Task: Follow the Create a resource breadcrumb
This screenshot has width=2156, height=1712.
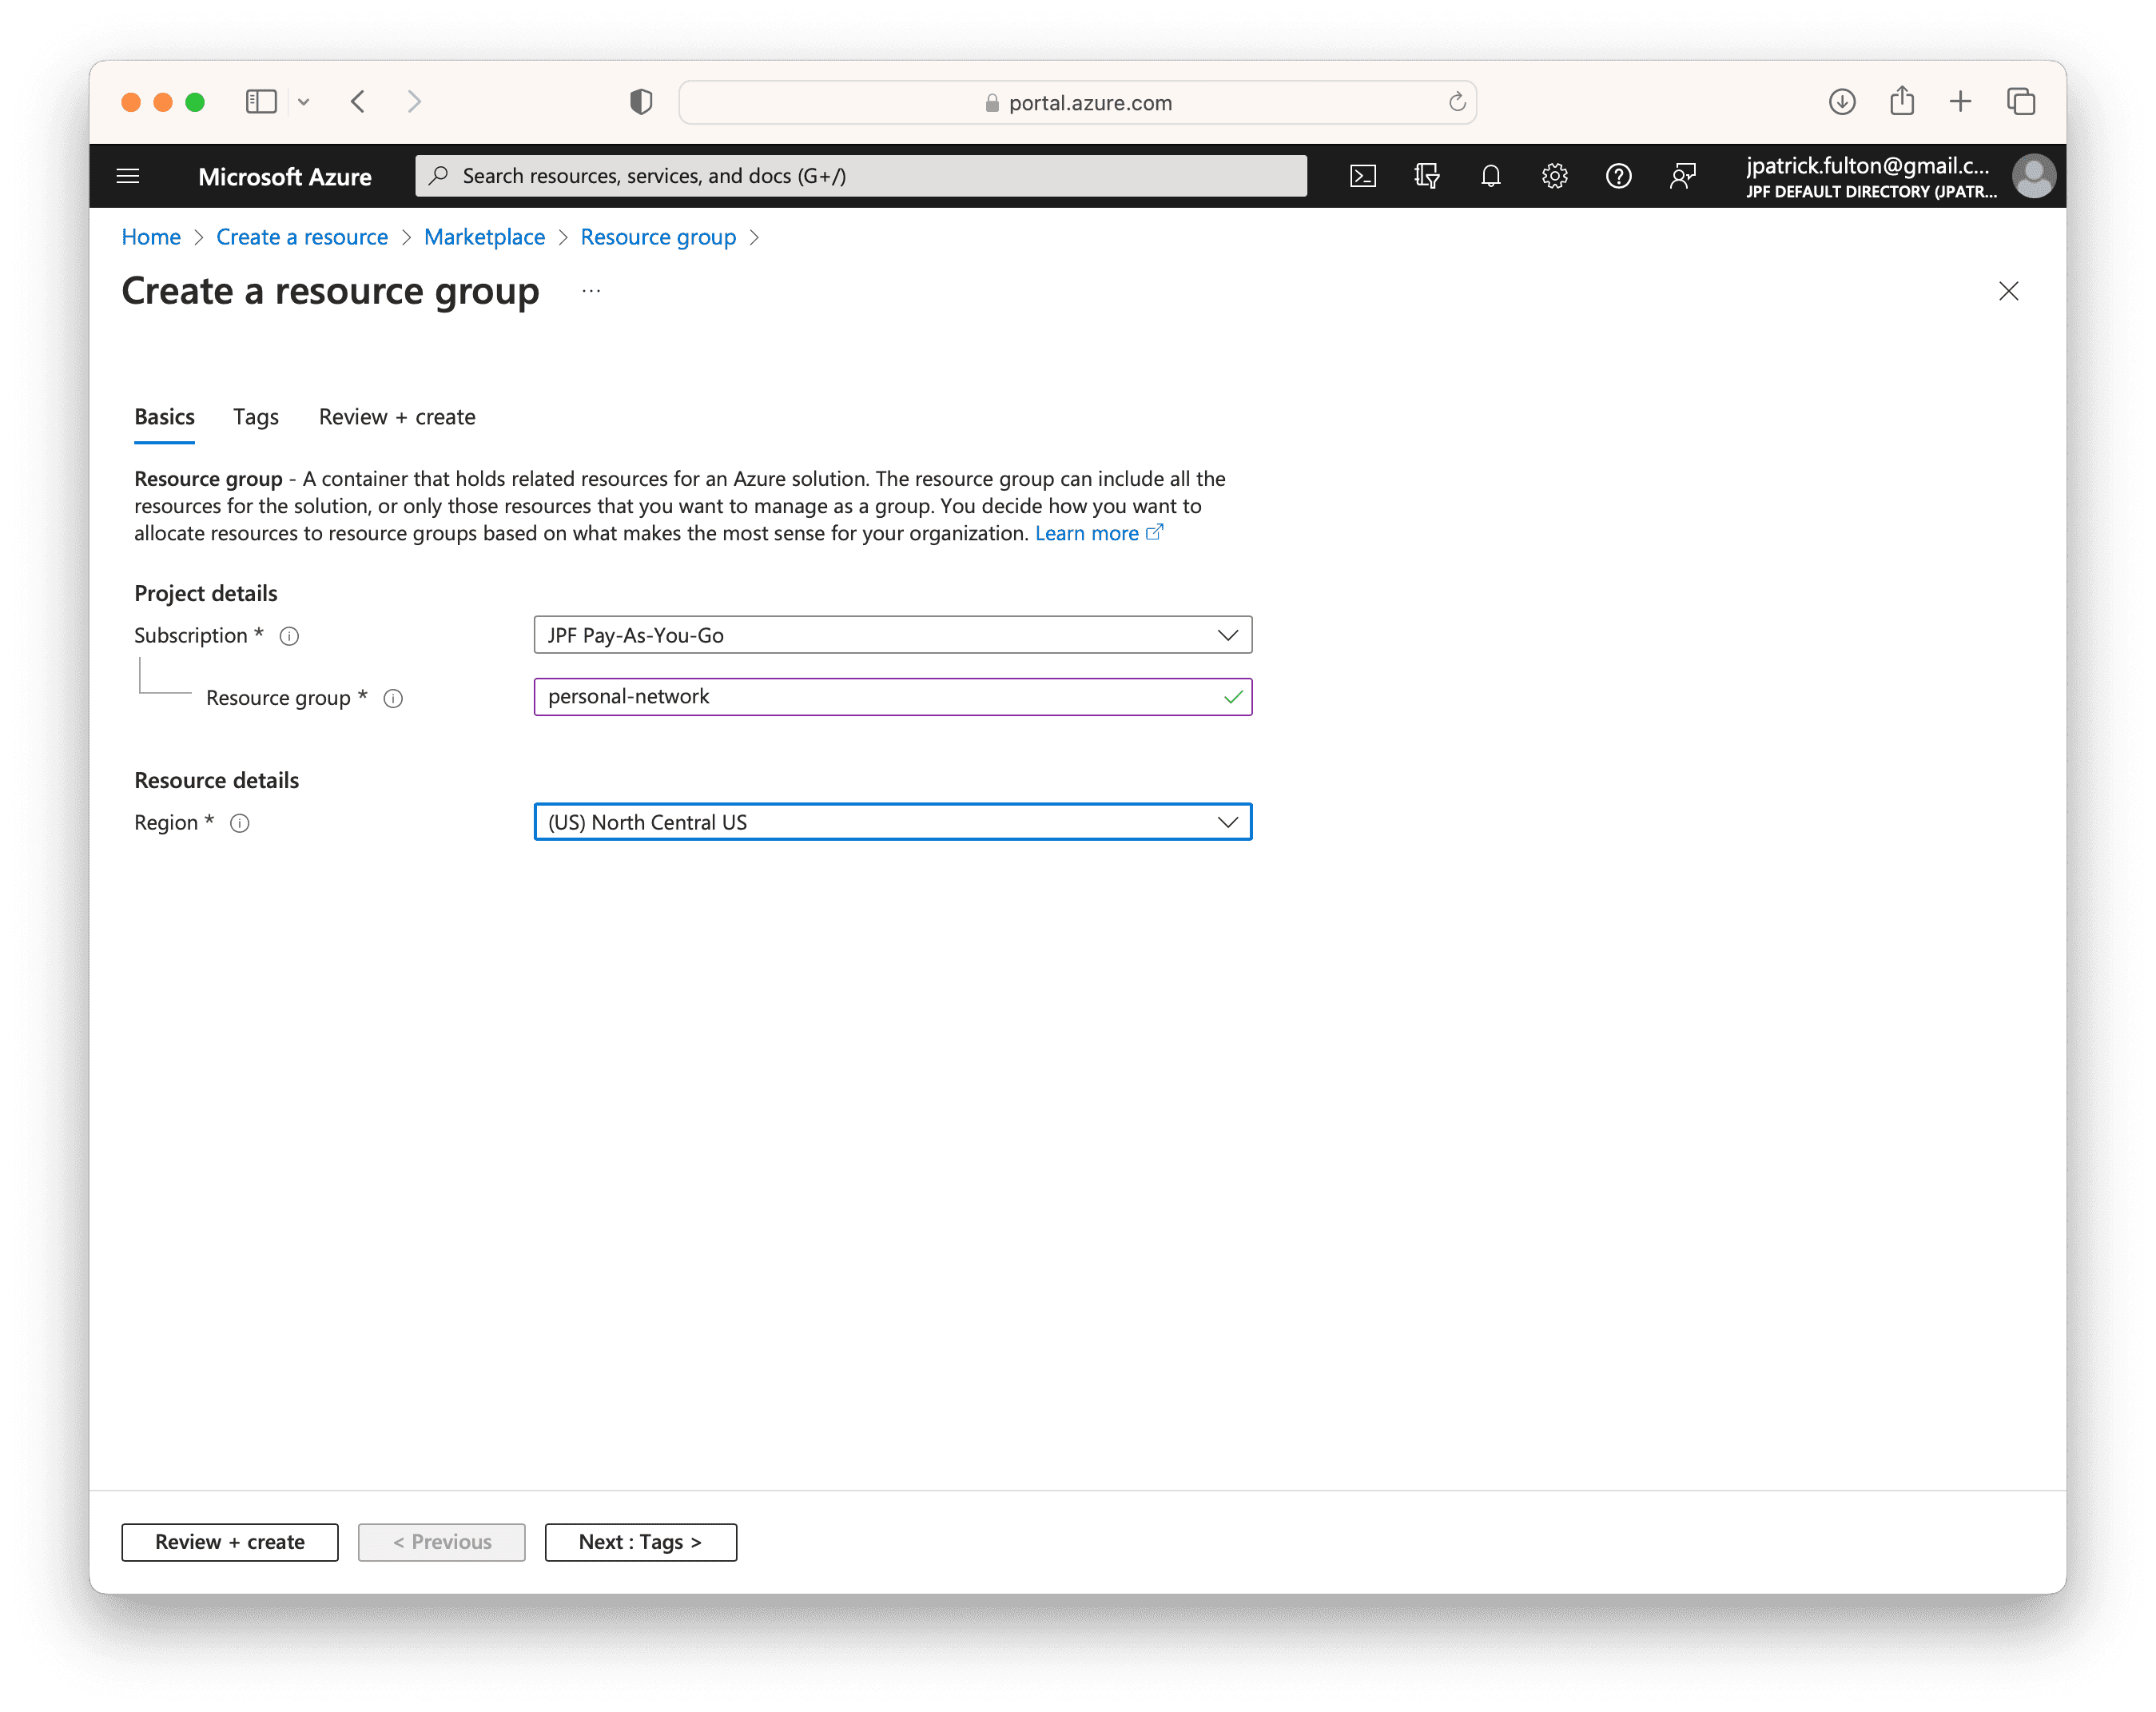Action: 302,237
